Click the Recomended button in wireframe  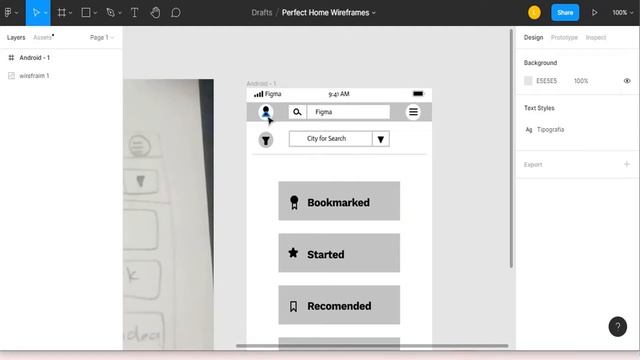coord(339,305)
